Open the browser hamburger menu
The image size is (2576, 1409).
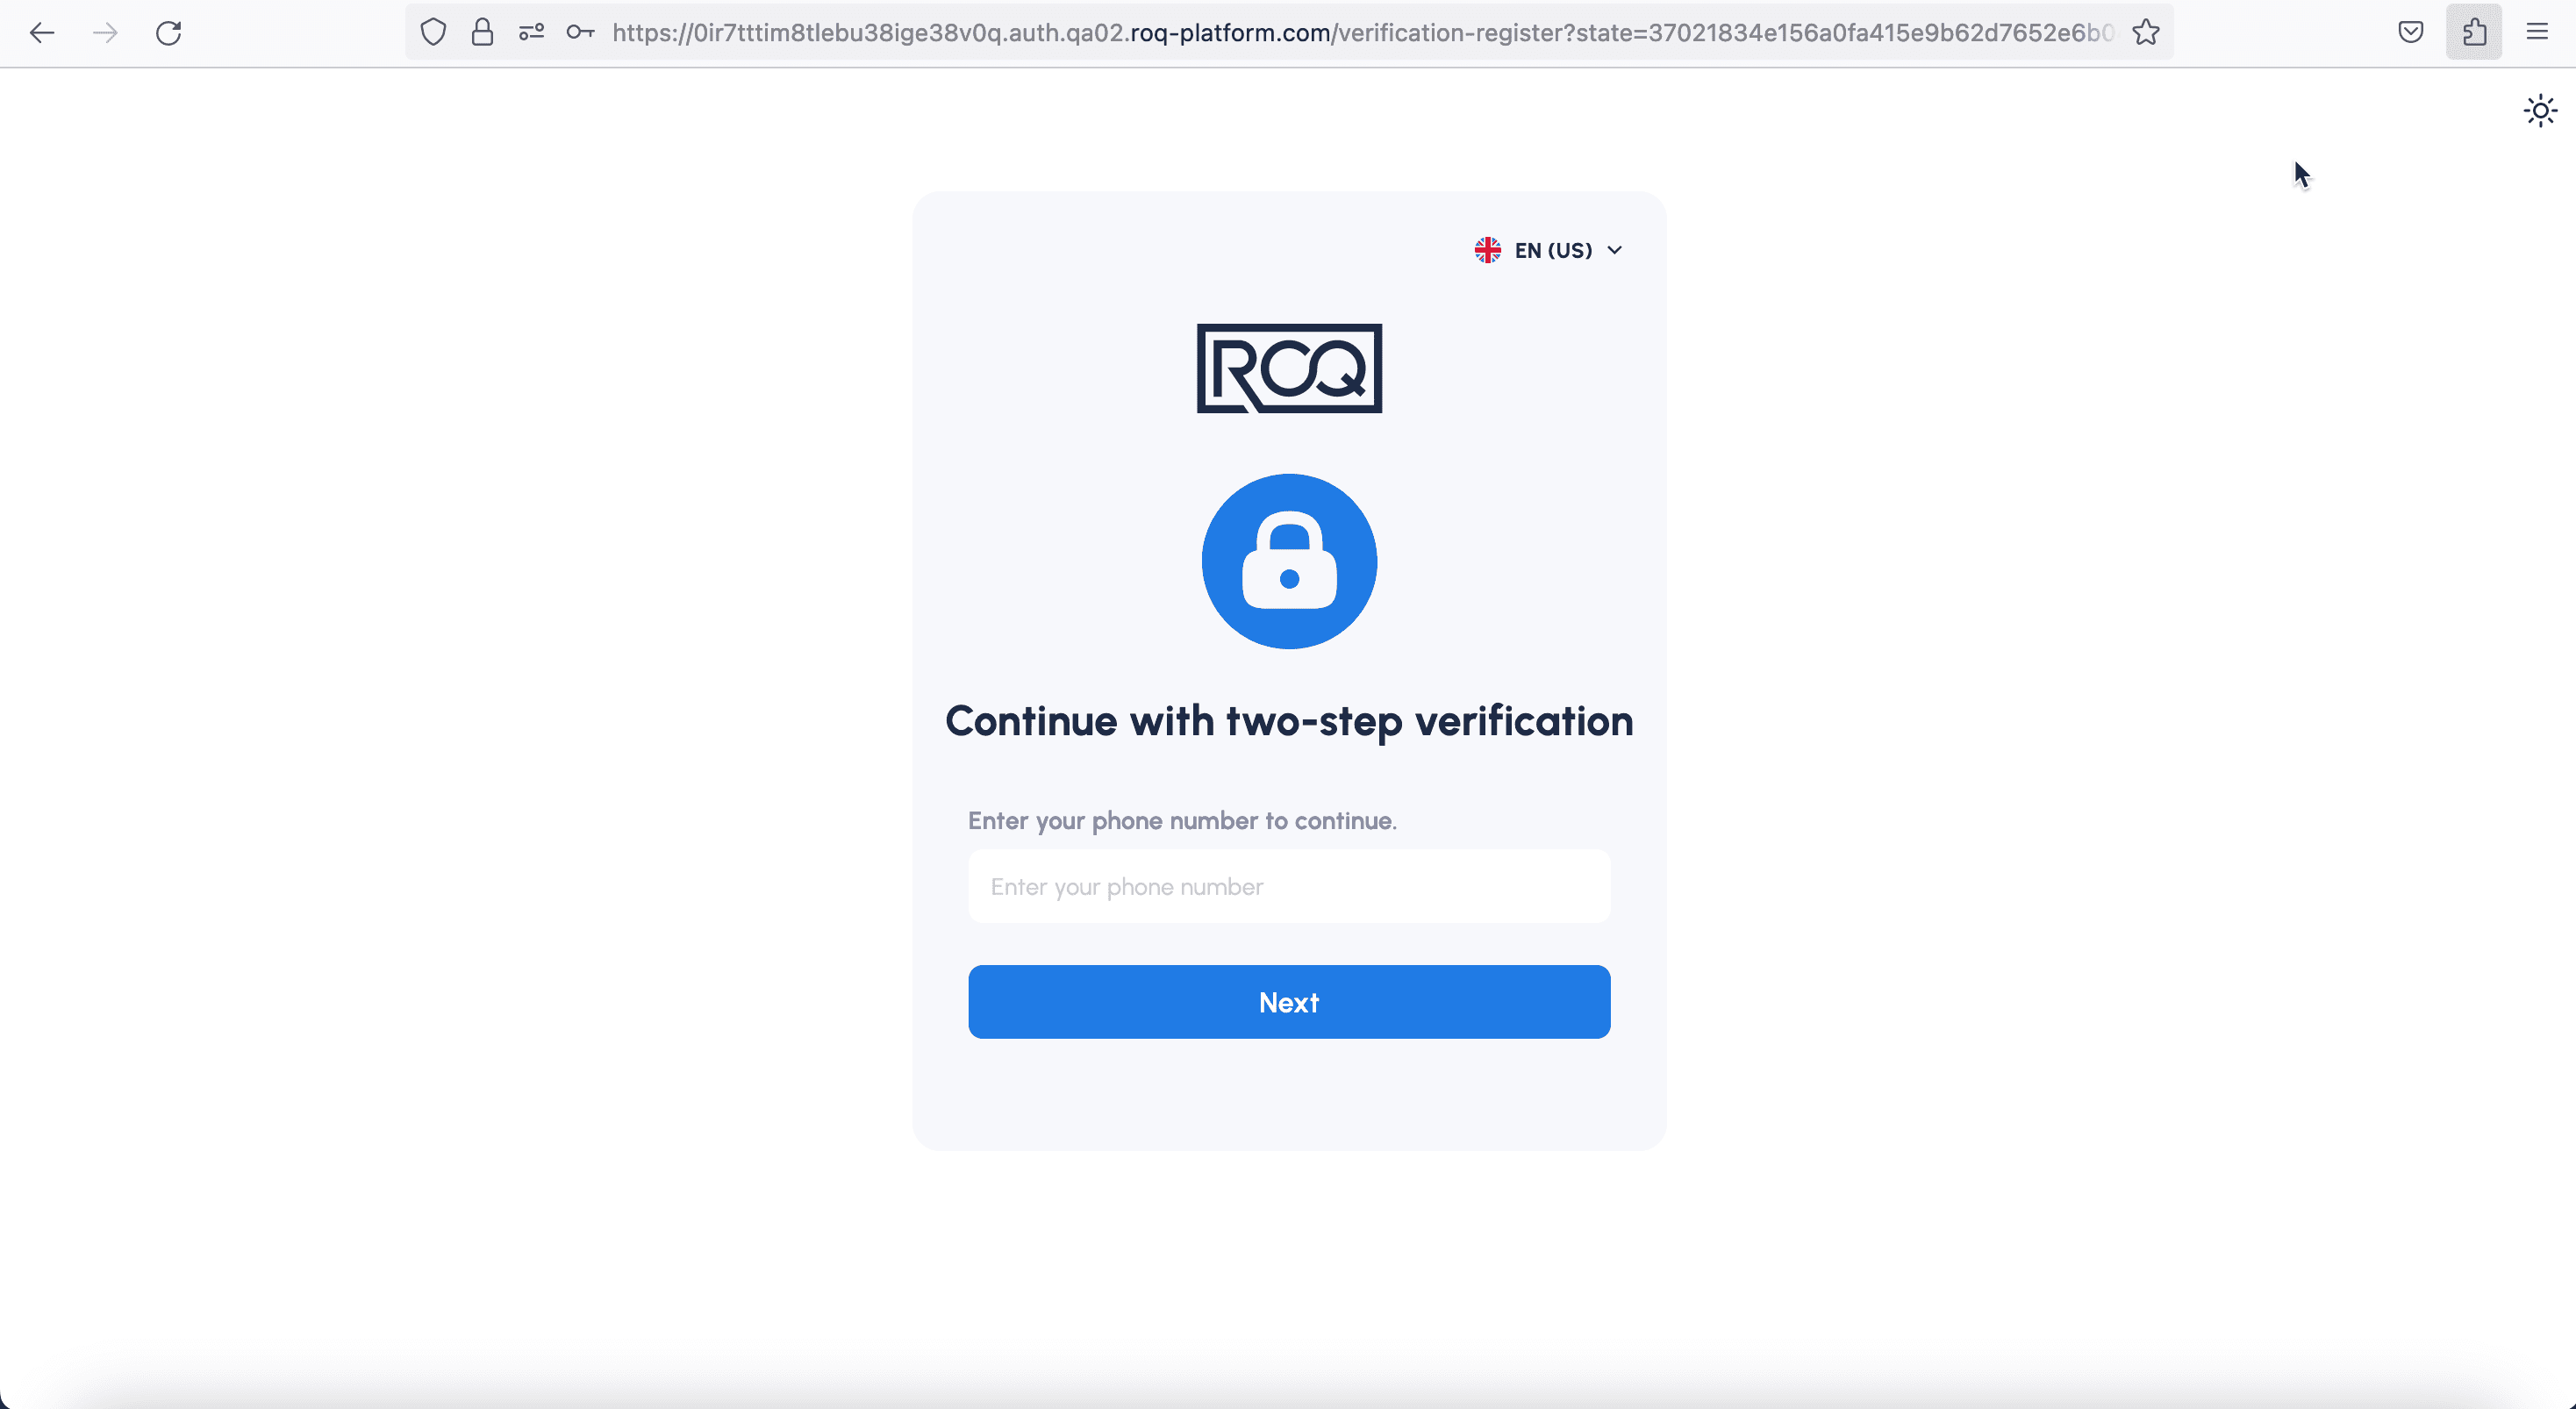[2537, 33]
